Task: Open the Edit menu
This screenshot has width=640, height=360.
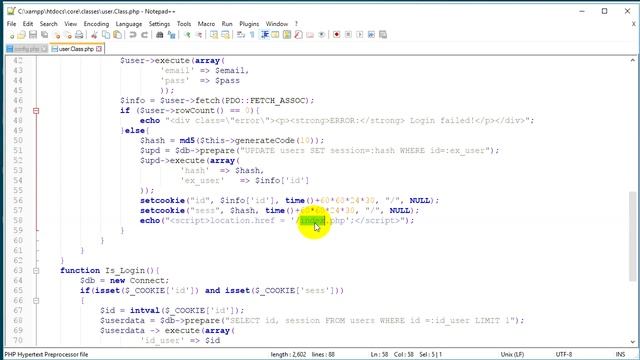Action: pos(28,24)
